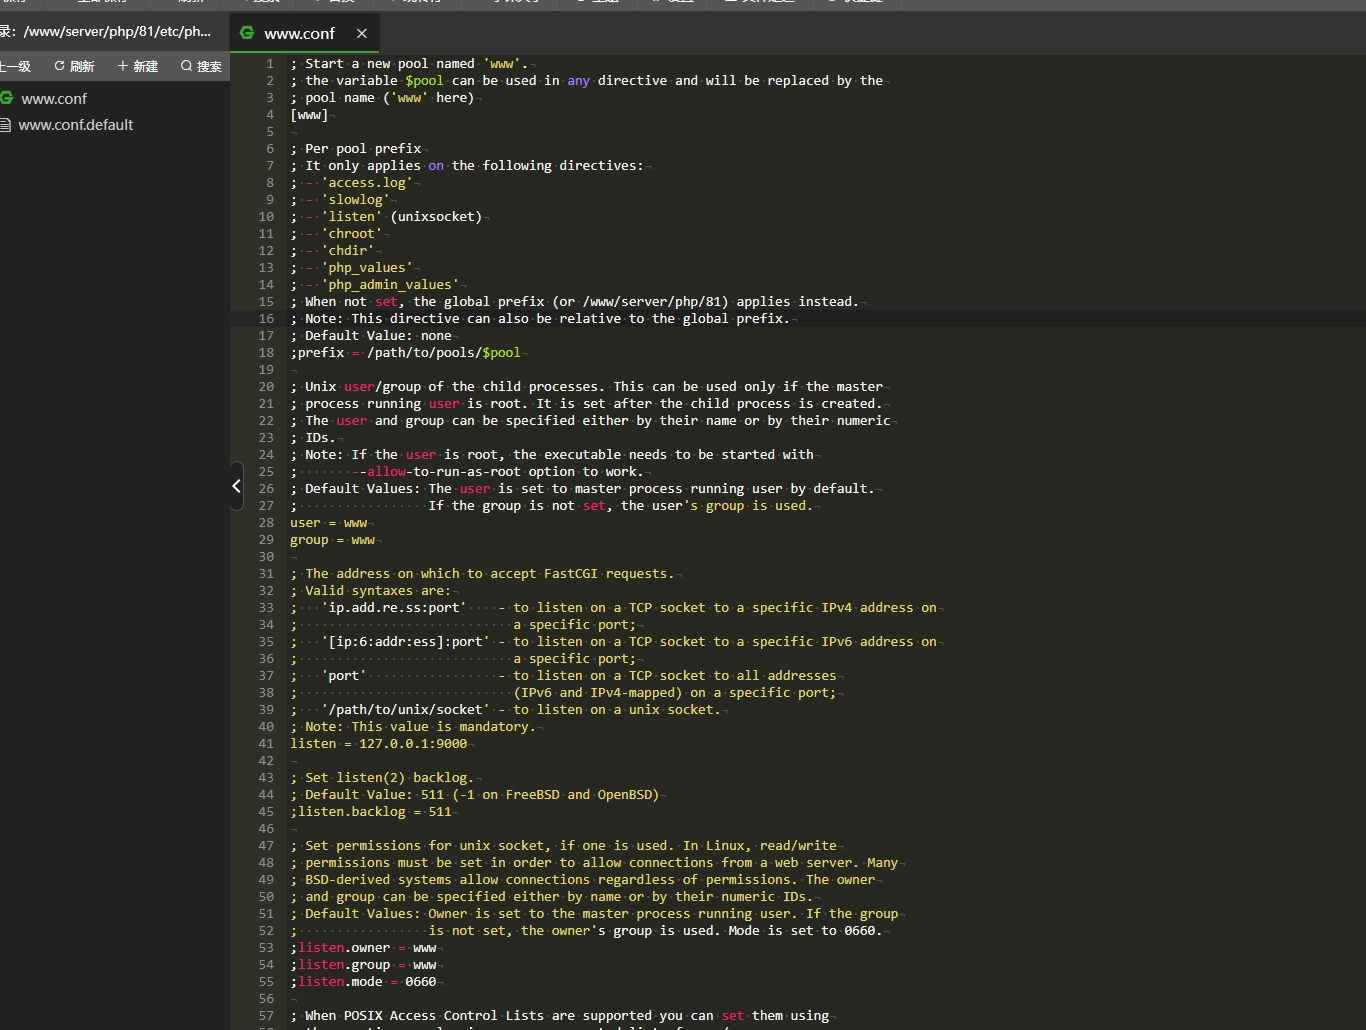Click line number 41 in the gutter

tap(266, 744)
